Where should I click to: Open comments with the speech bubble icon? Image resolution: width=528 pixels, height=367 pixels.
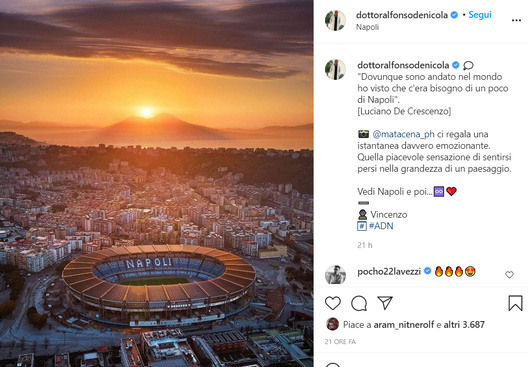click(x=359, y=303)
